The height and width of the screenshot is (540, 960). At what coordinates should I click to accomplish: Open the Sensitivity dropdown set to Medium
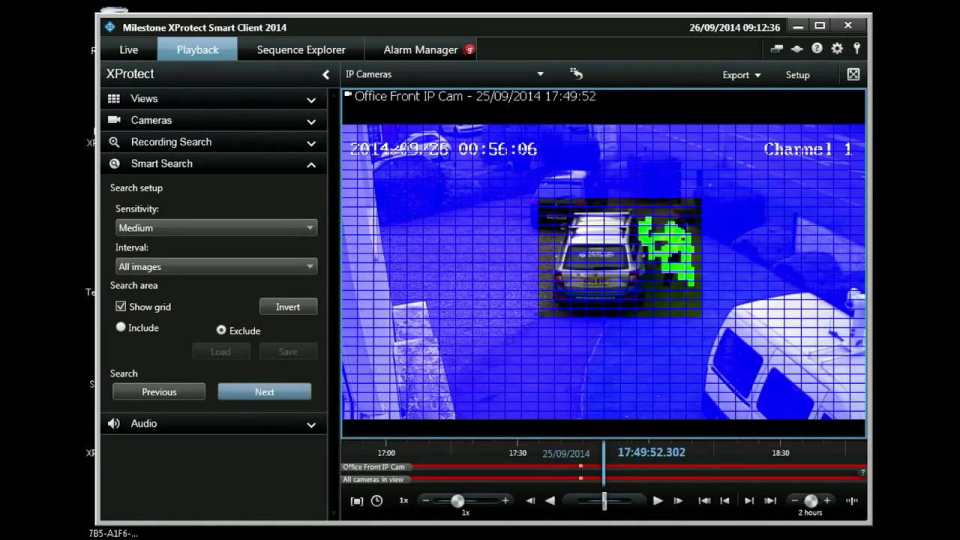tap(216, 228)
